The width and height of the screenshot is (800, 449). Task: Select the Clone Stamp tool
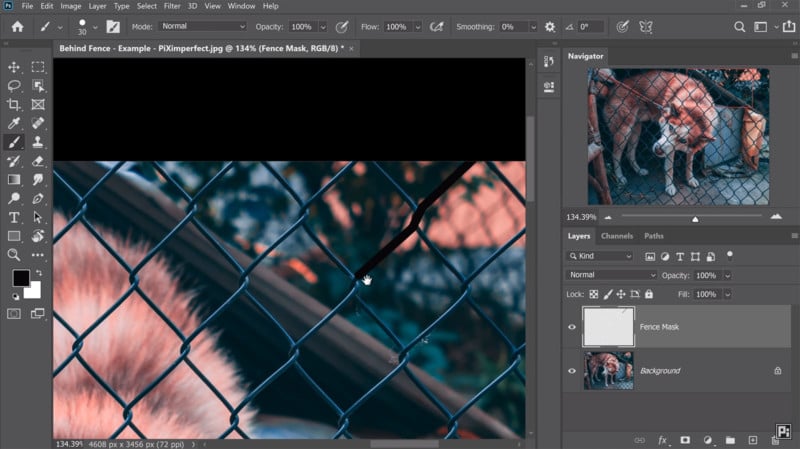coord(38,142)
